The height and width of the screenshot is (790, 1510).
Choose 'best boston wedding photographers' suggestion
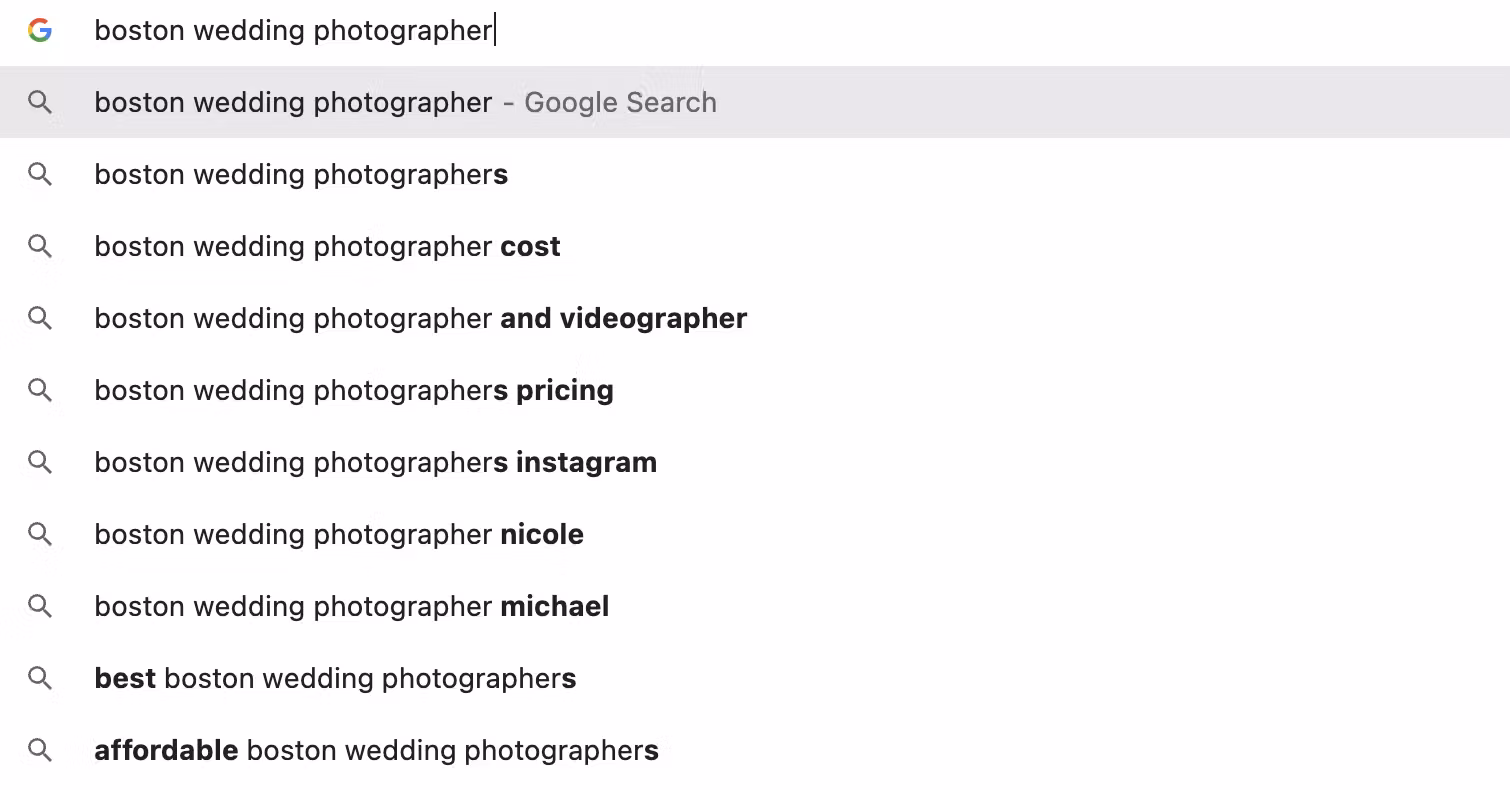tap(335, 678)
